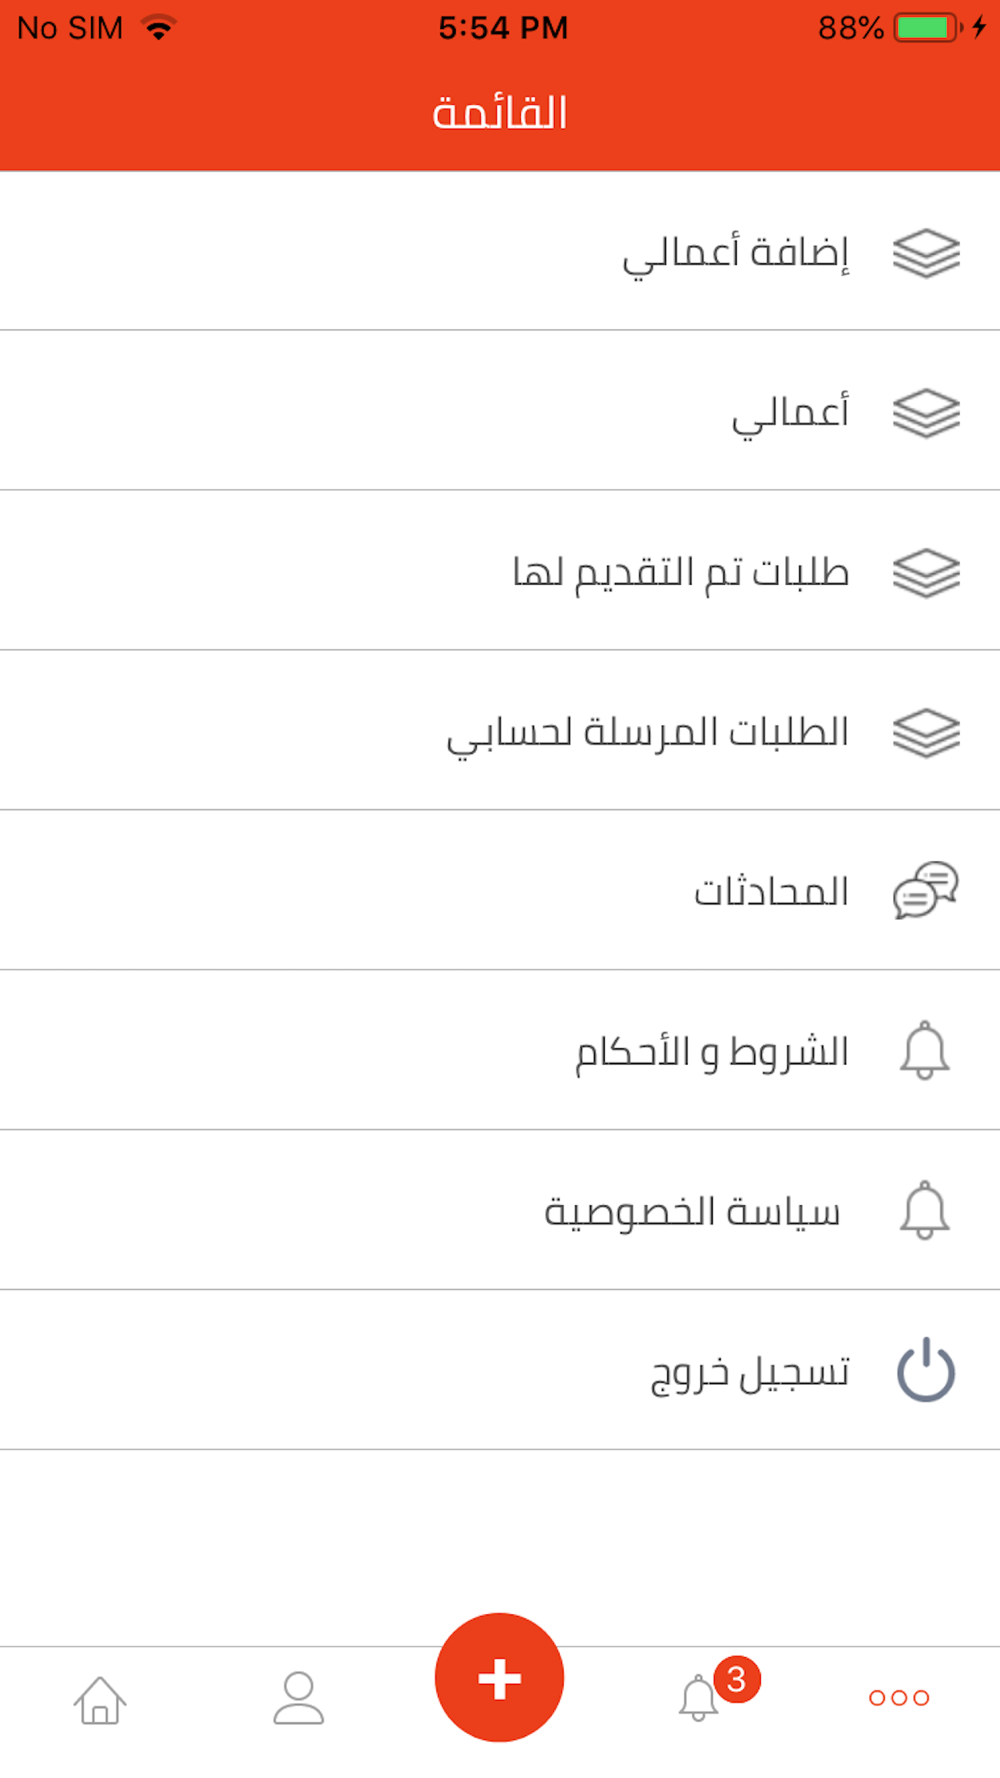Tap the power icon for تسجيل خروج
This screenshot has width=1000, height=1778.
(x=926, y=1369)
